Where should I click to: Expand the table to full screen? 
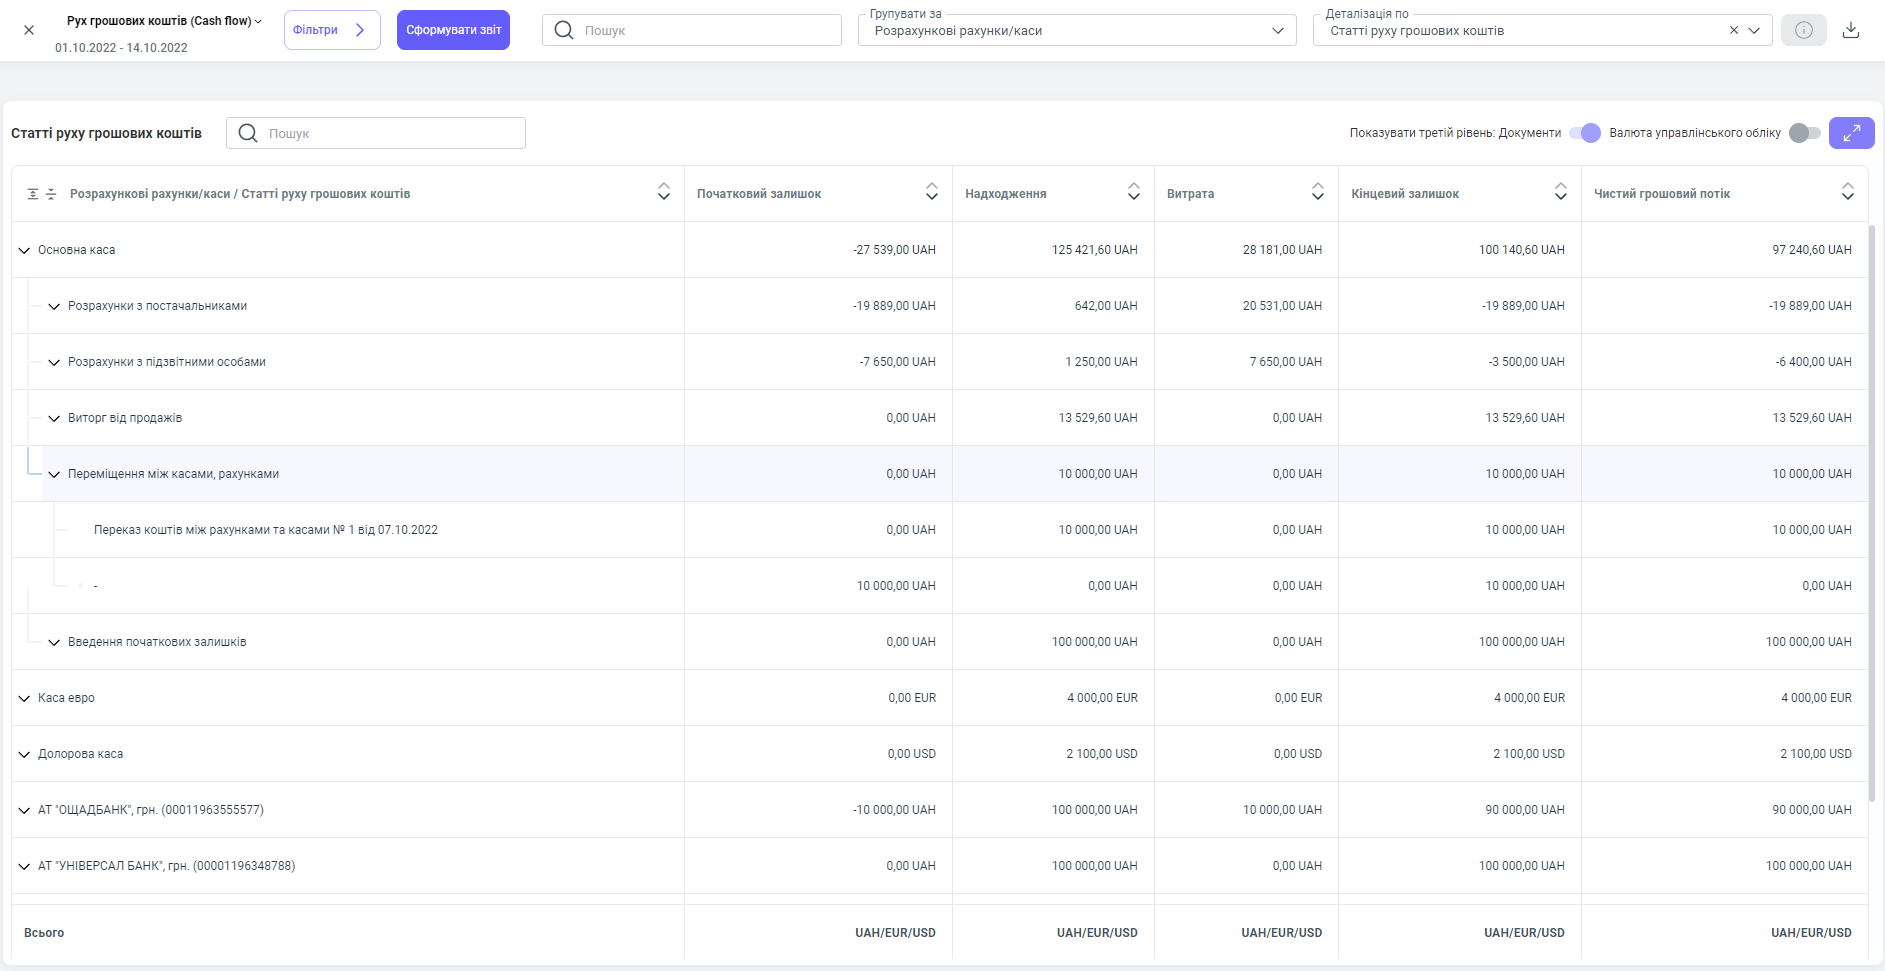pos(1851,133)
